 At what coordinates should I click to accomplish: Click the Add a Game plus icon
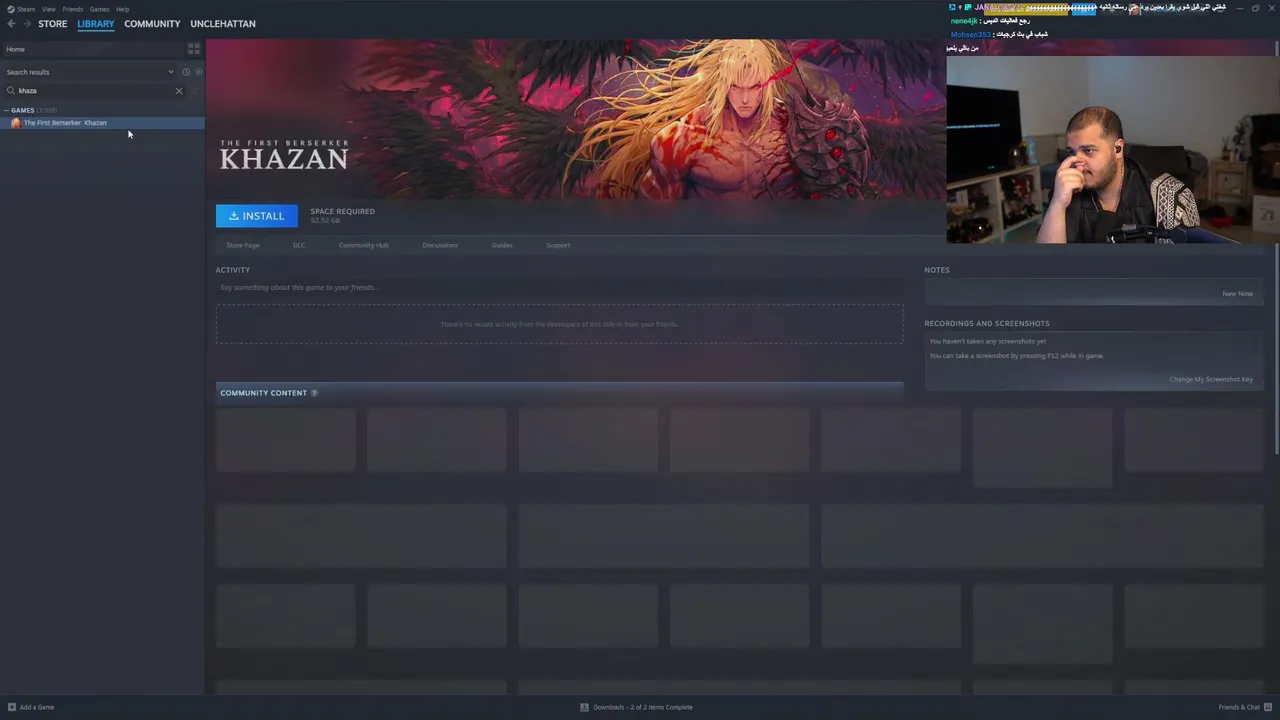pyautogui.click(x=12, y=707)
